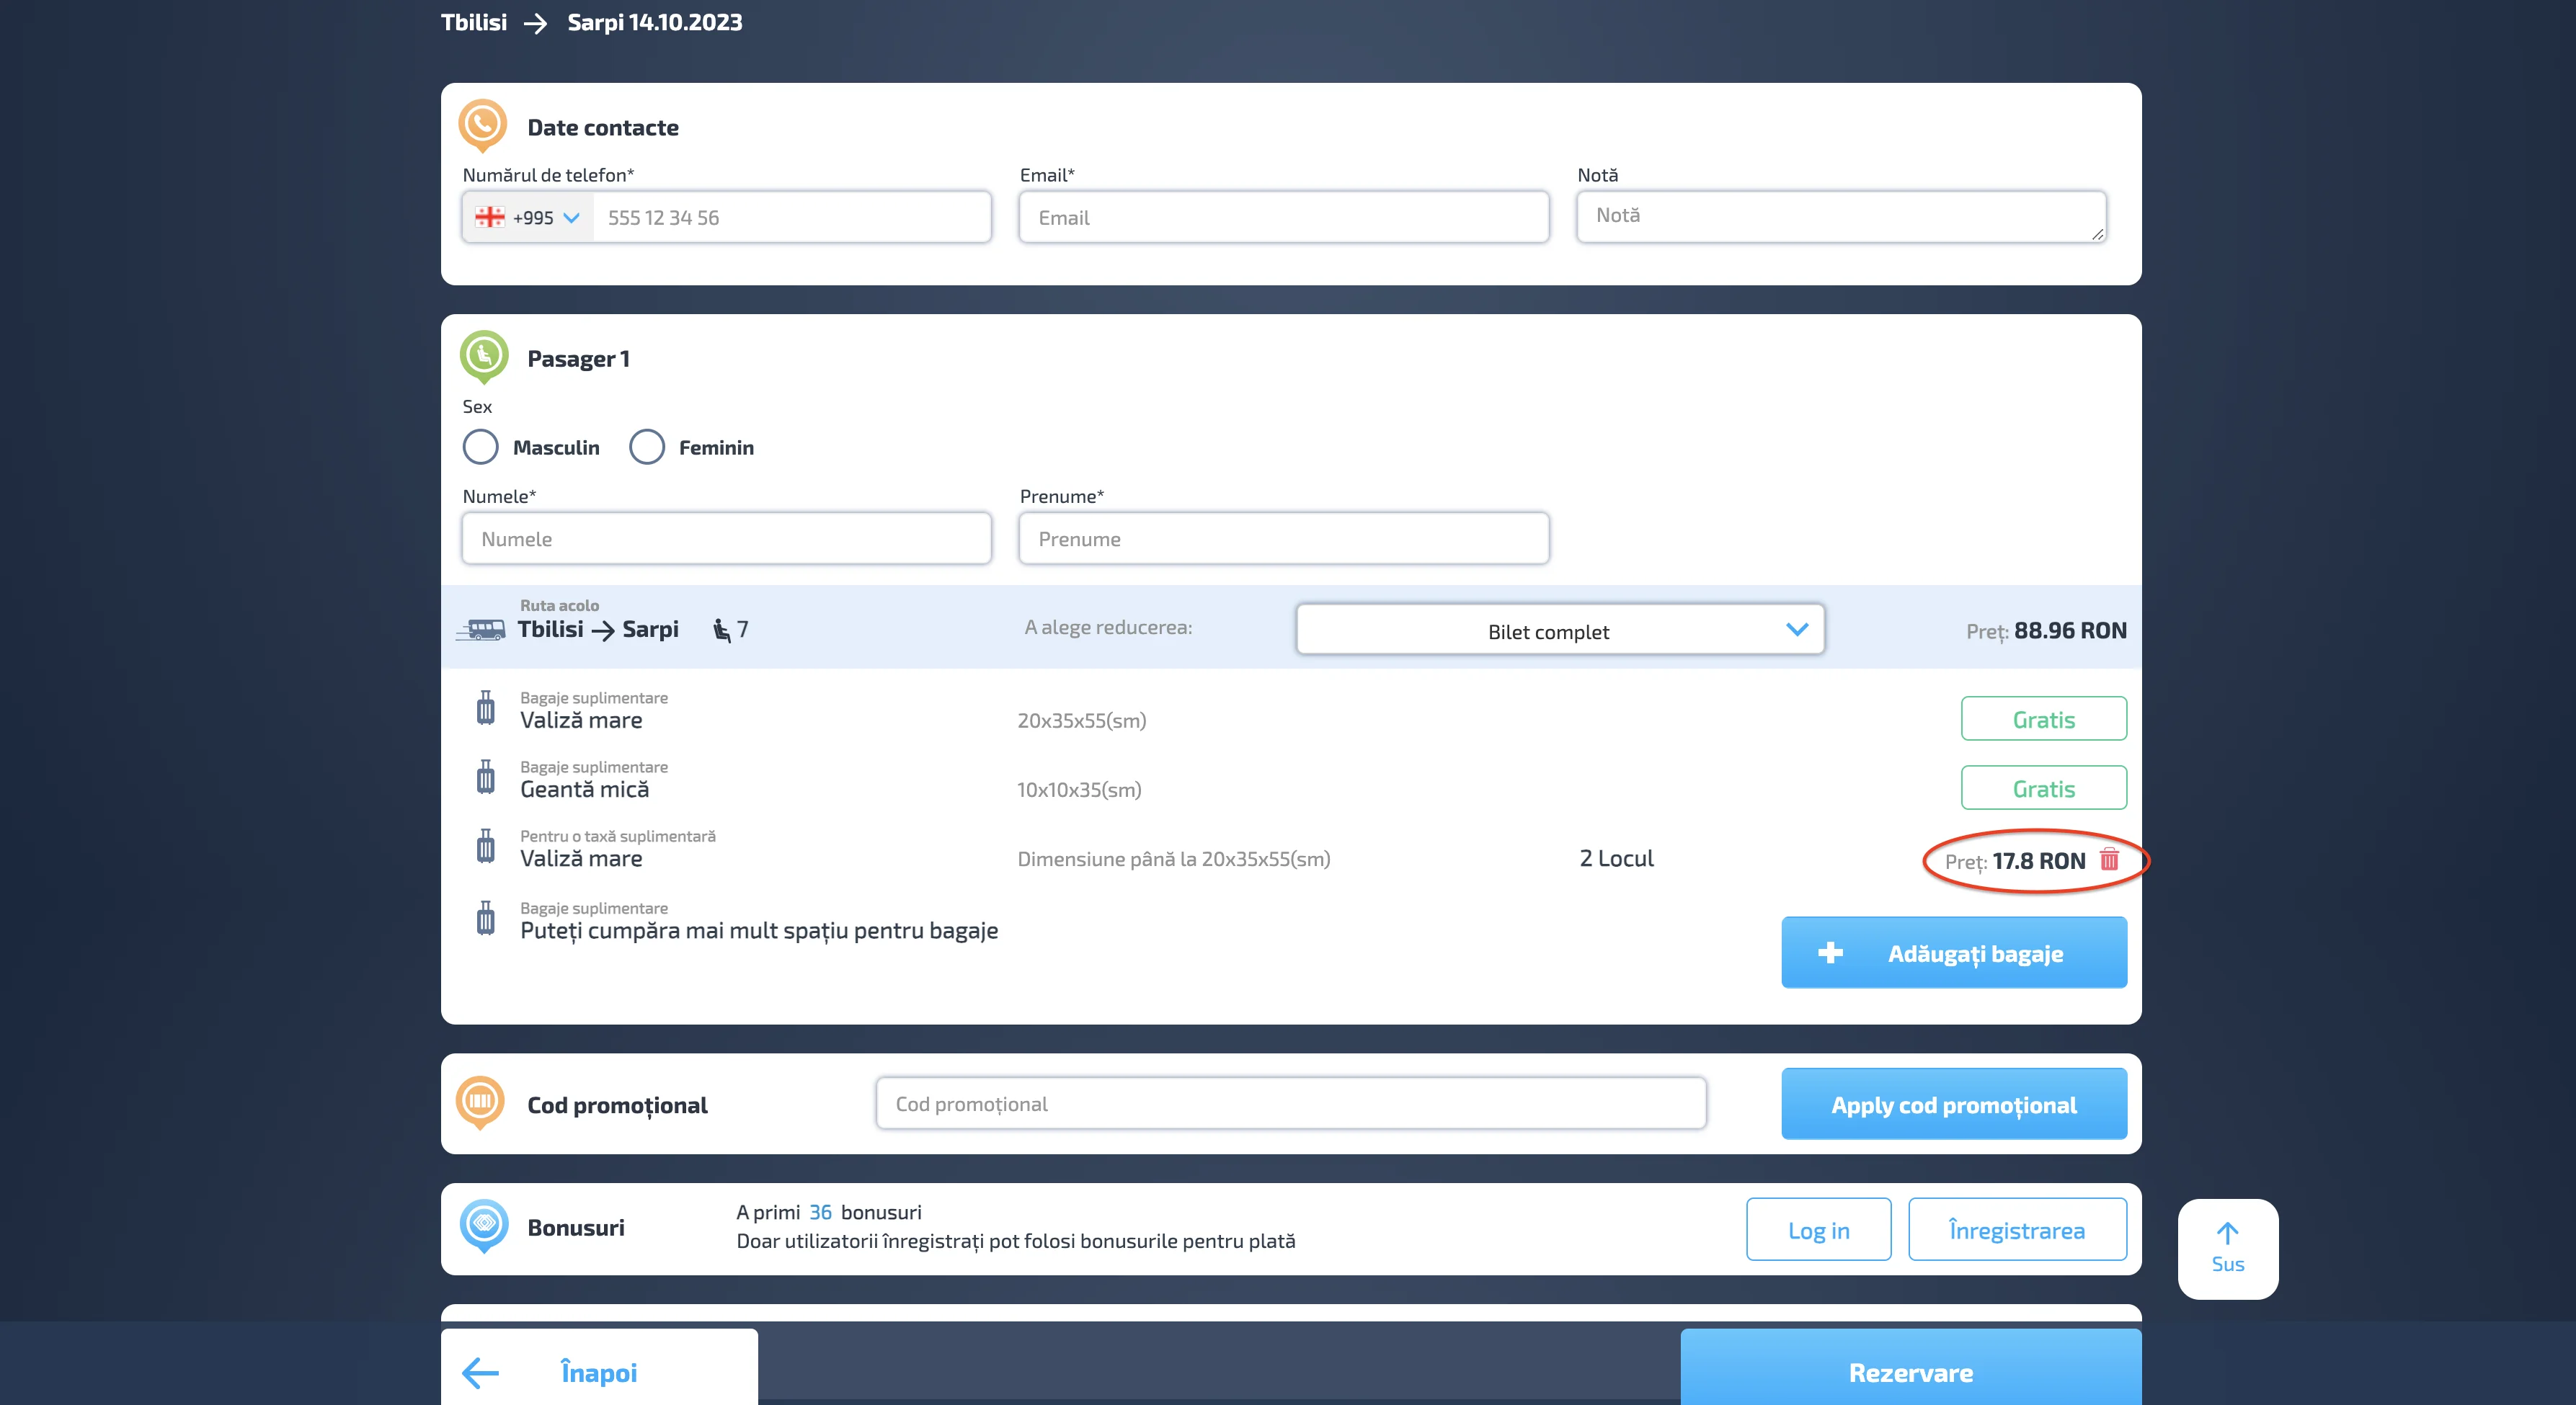2576x1405 pixels.
Task: Confirm booking with Rezervare button
Action: tap(1910, 1372)
